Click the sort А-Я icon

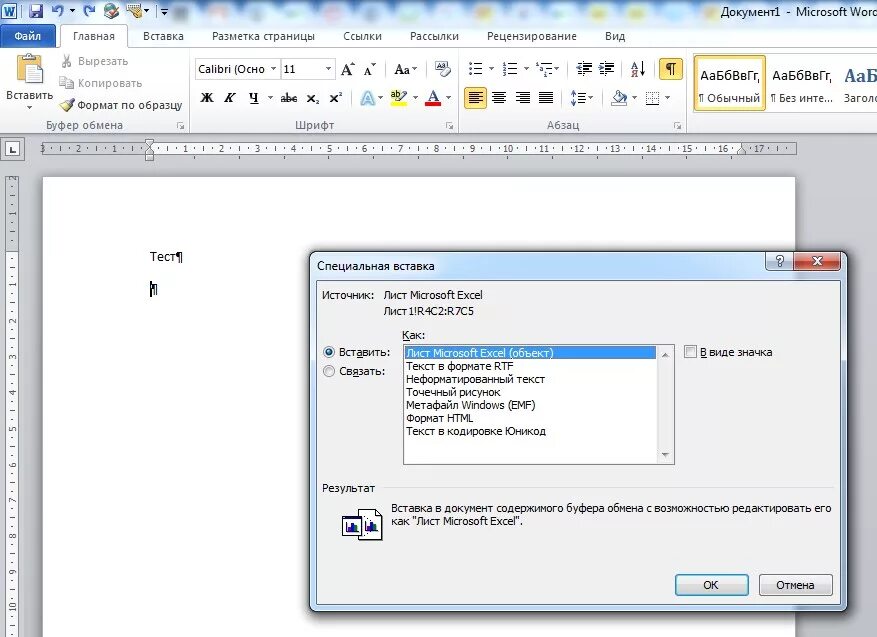(638, 69)
